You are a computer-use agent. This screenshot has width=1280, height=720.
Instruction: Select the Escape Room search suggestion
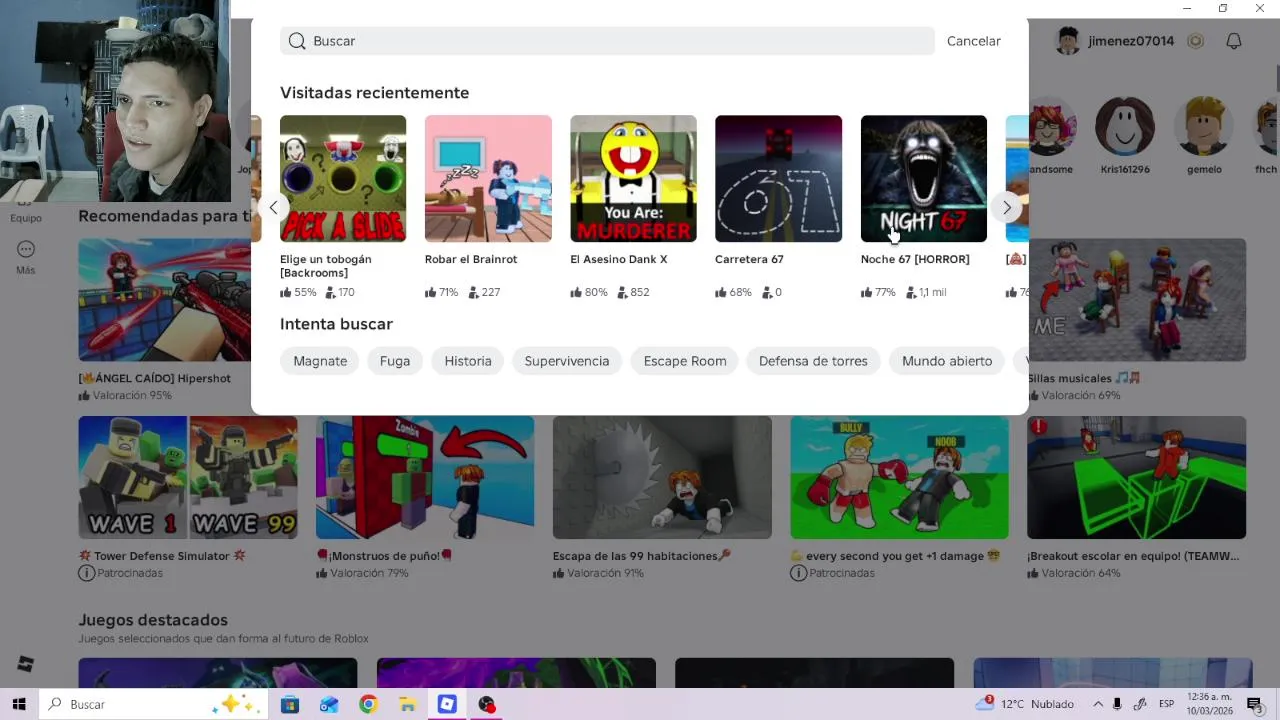coord(685,361)
